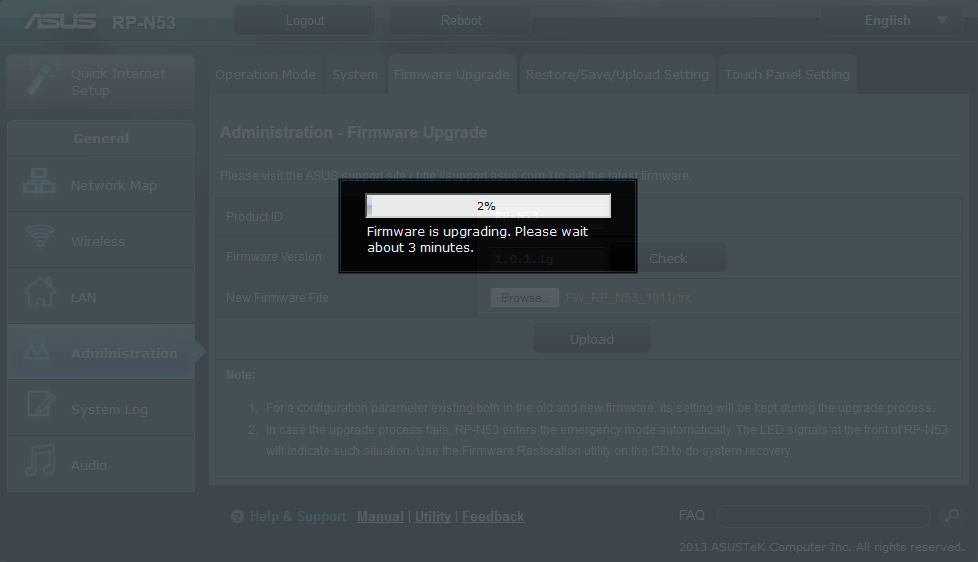This screenshot has width=978, height=562.
Task: Go to Restore/Save/Upload Setting tab
Action: coord(617,75)
